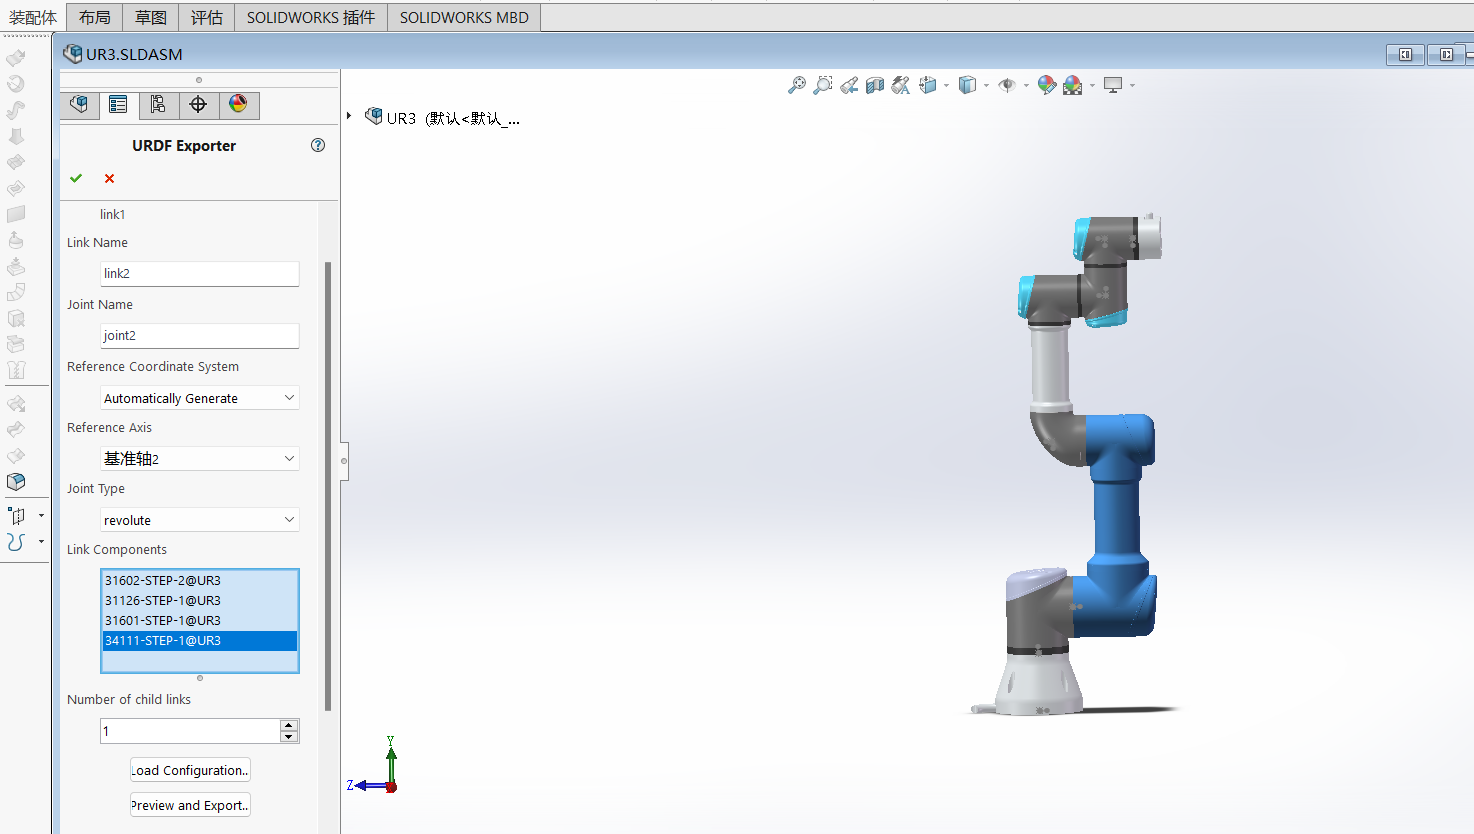Screen dimensions: 1474x834
Task: Go back to the Previous View
Action: 849,85
